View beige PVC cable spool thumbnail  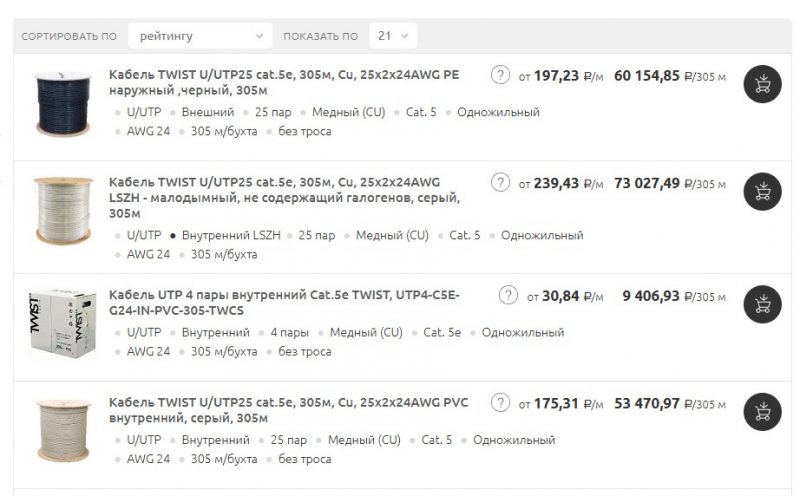(63, 431)
